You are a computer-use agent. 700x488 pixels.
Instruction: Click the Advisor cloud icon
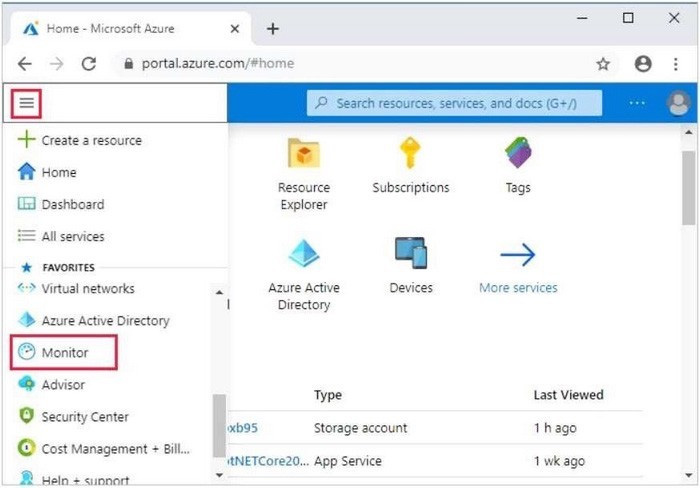pyautogui.click(x=26, y=384)
